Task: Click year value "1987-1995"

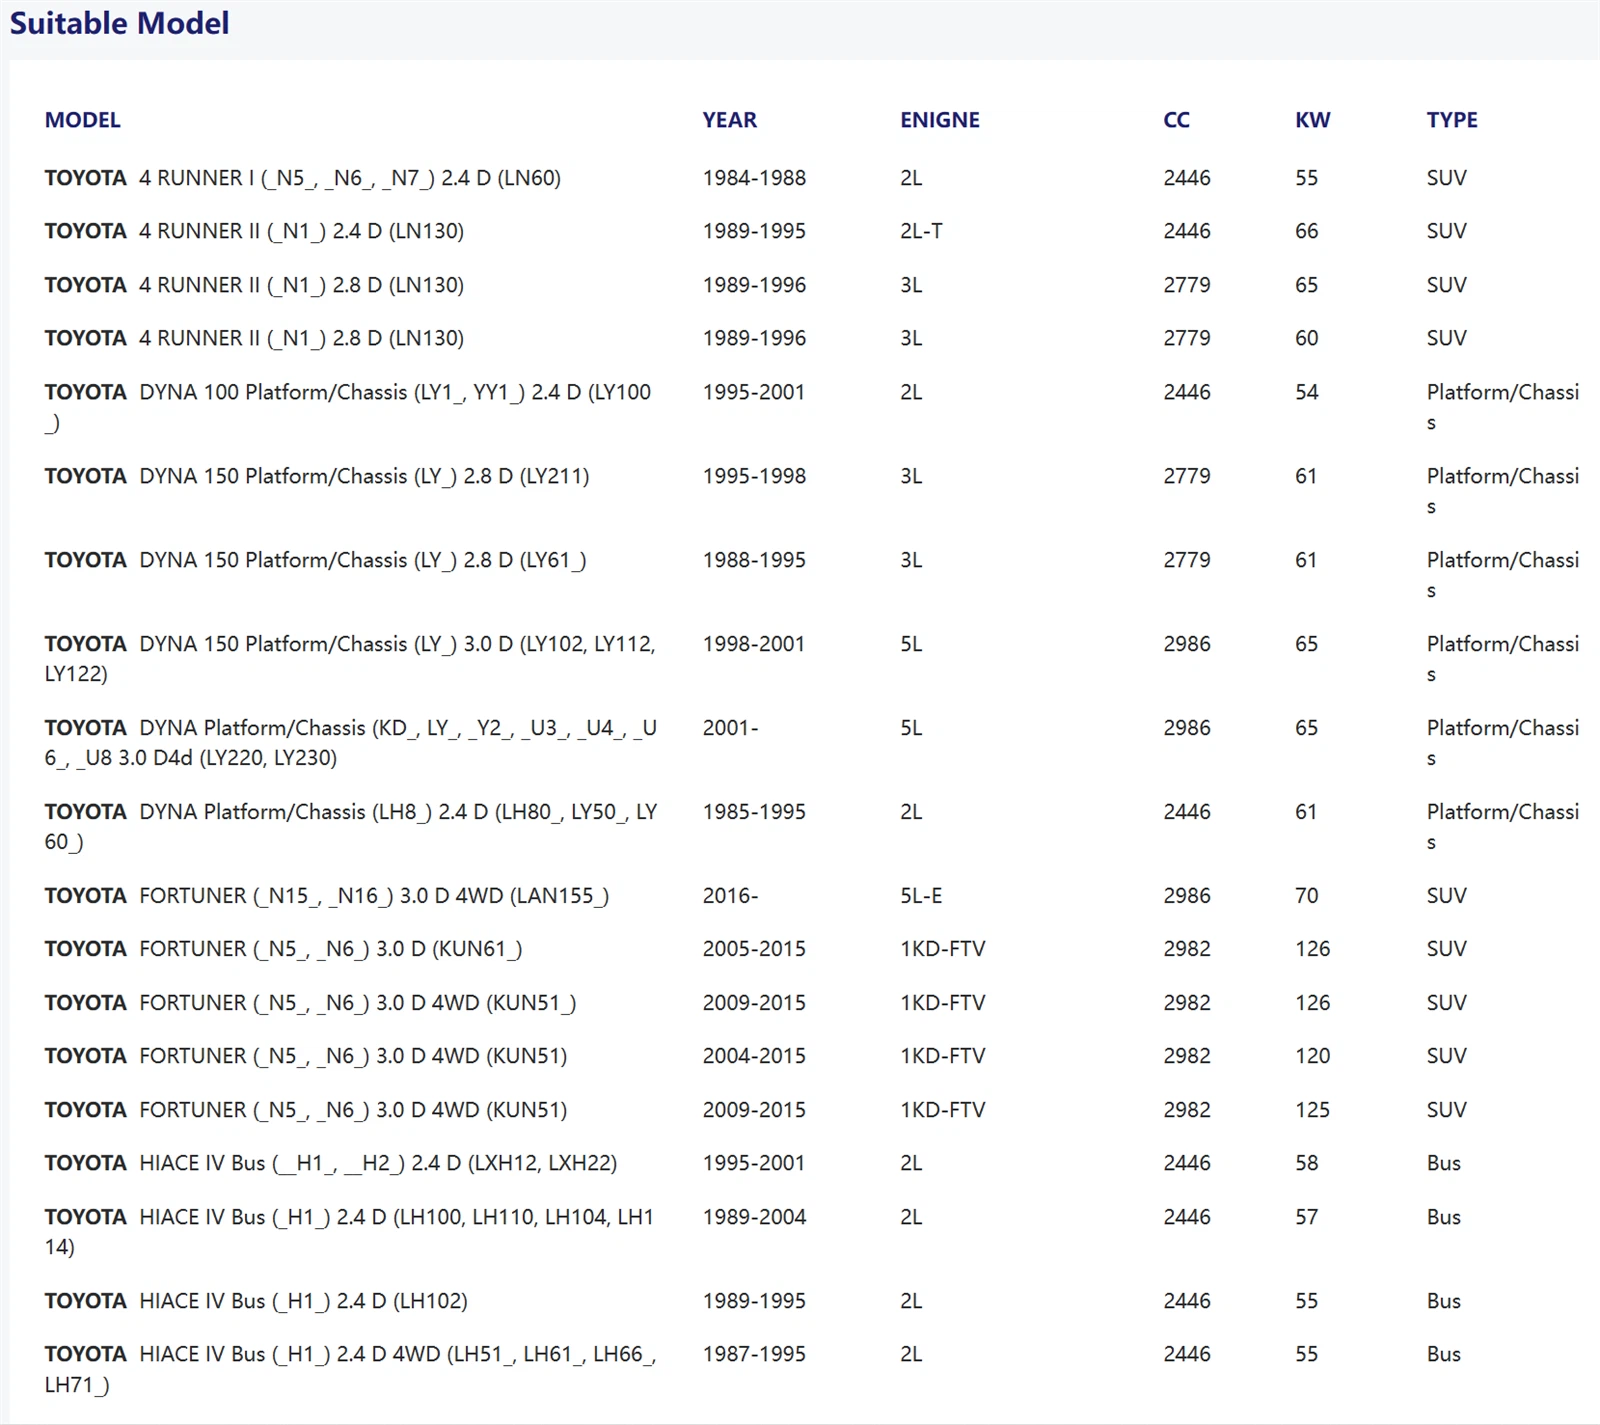Action: pyautogui.click(x=754, y=1354)
